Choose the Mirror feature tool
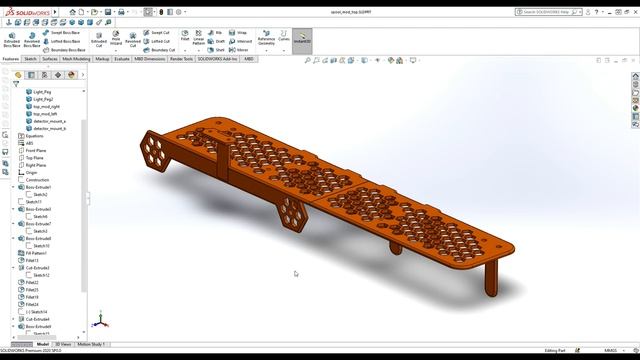Screen dimensions: 640x360 pos(238,50)
